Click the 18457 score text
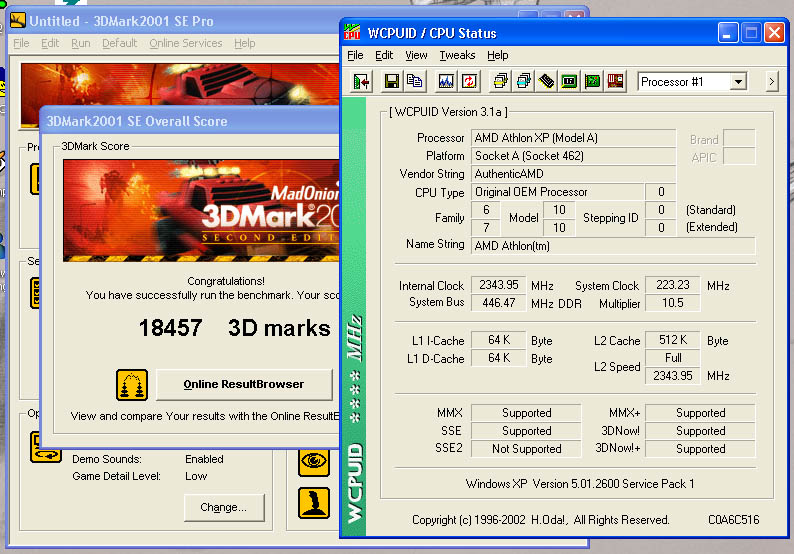The width and height of the screenshot is (794, 554). 171,328
